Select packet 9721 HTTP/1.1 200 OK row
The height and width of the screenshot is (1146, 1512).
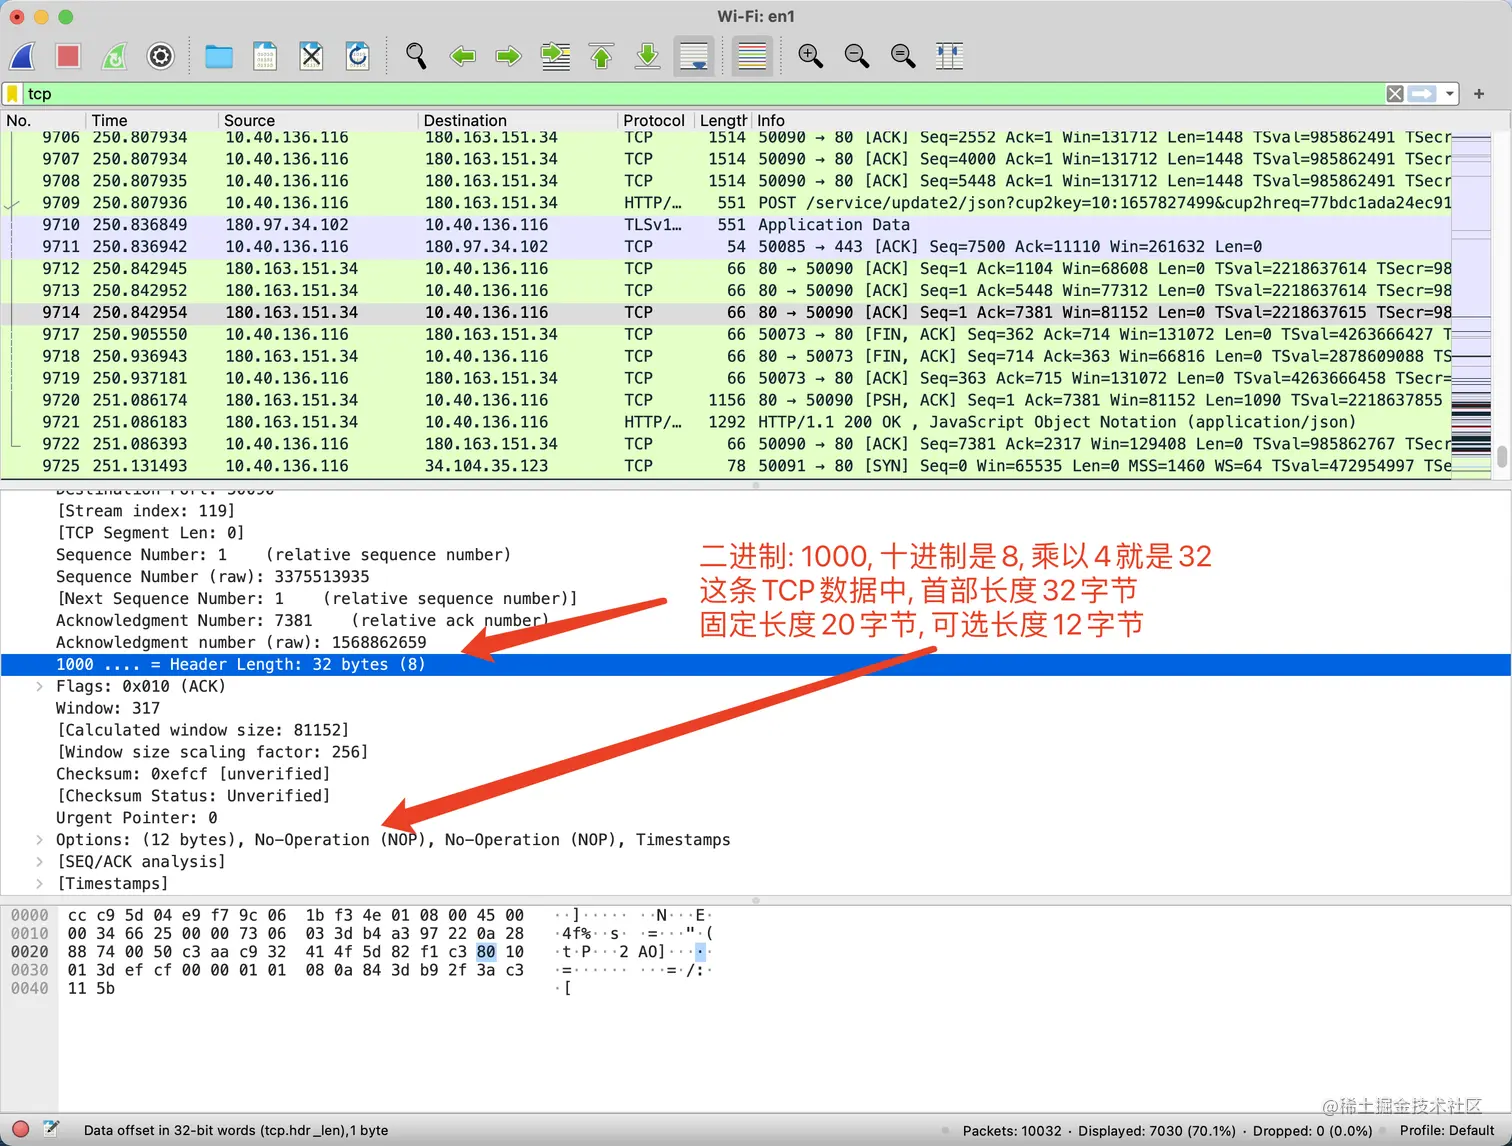coord(726,422)
